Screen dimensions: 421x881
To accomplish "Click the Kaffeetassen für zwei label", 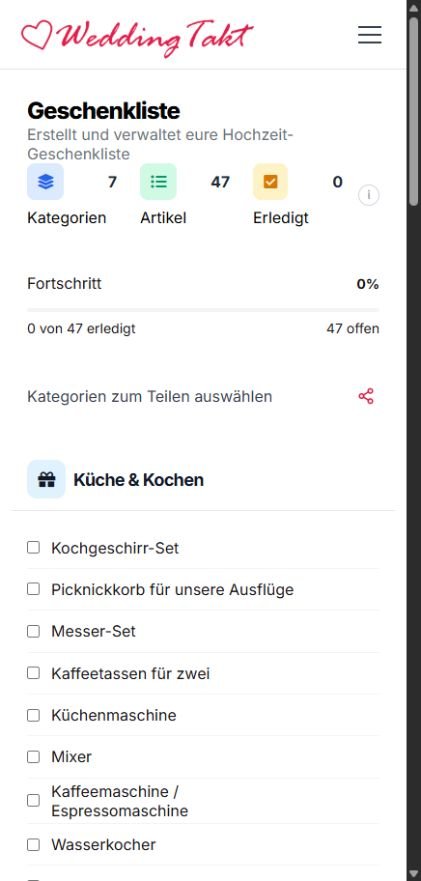I will pyautogui.click(x=130, y=673).
